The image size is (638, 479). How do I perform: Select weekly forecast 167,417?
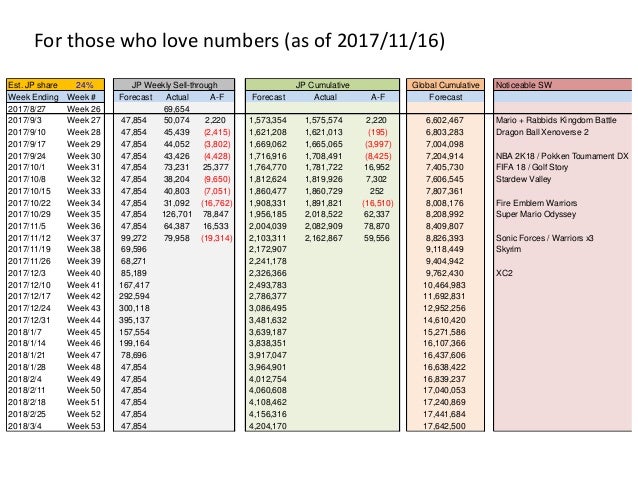point(134,285)
